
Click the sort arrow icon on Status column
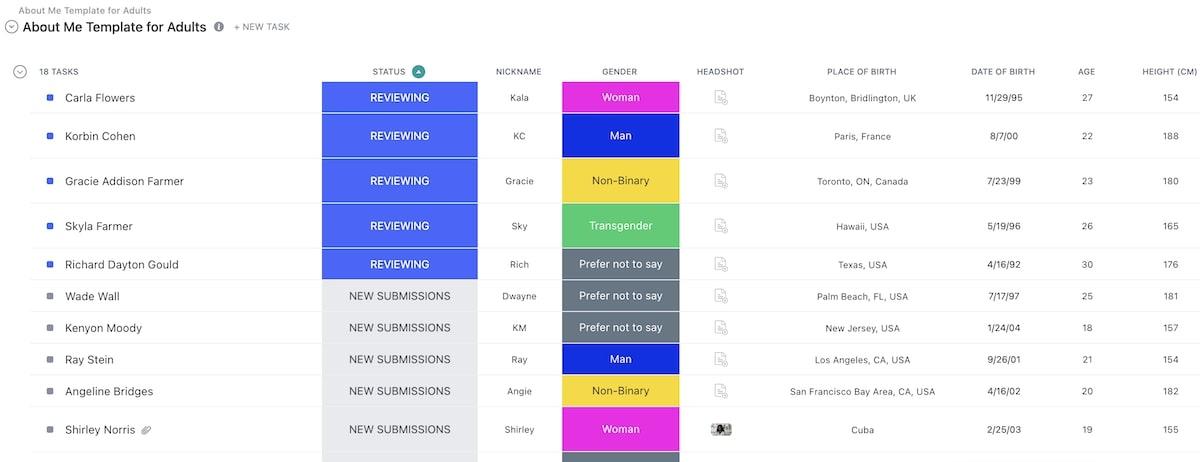[419, 72]
